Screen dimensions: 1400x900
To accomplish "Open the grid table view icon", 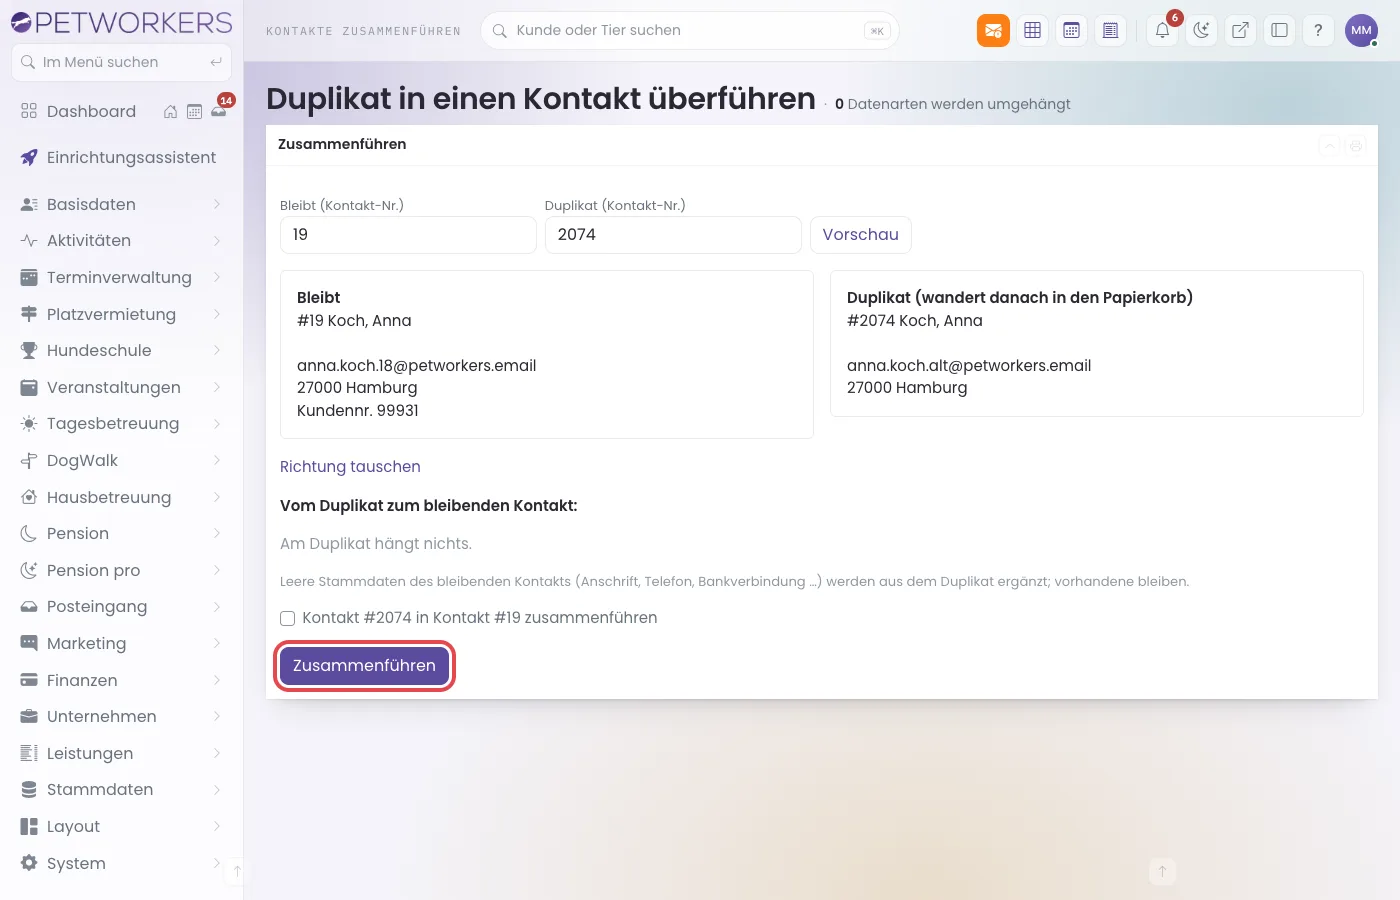I will tap(1033, 30).
